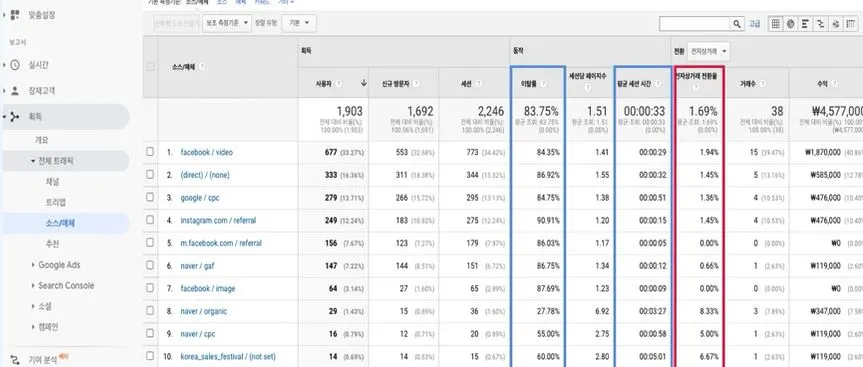Open the 채널 report in sidebar
Screen dimensions: 863x367
(52, 182)
